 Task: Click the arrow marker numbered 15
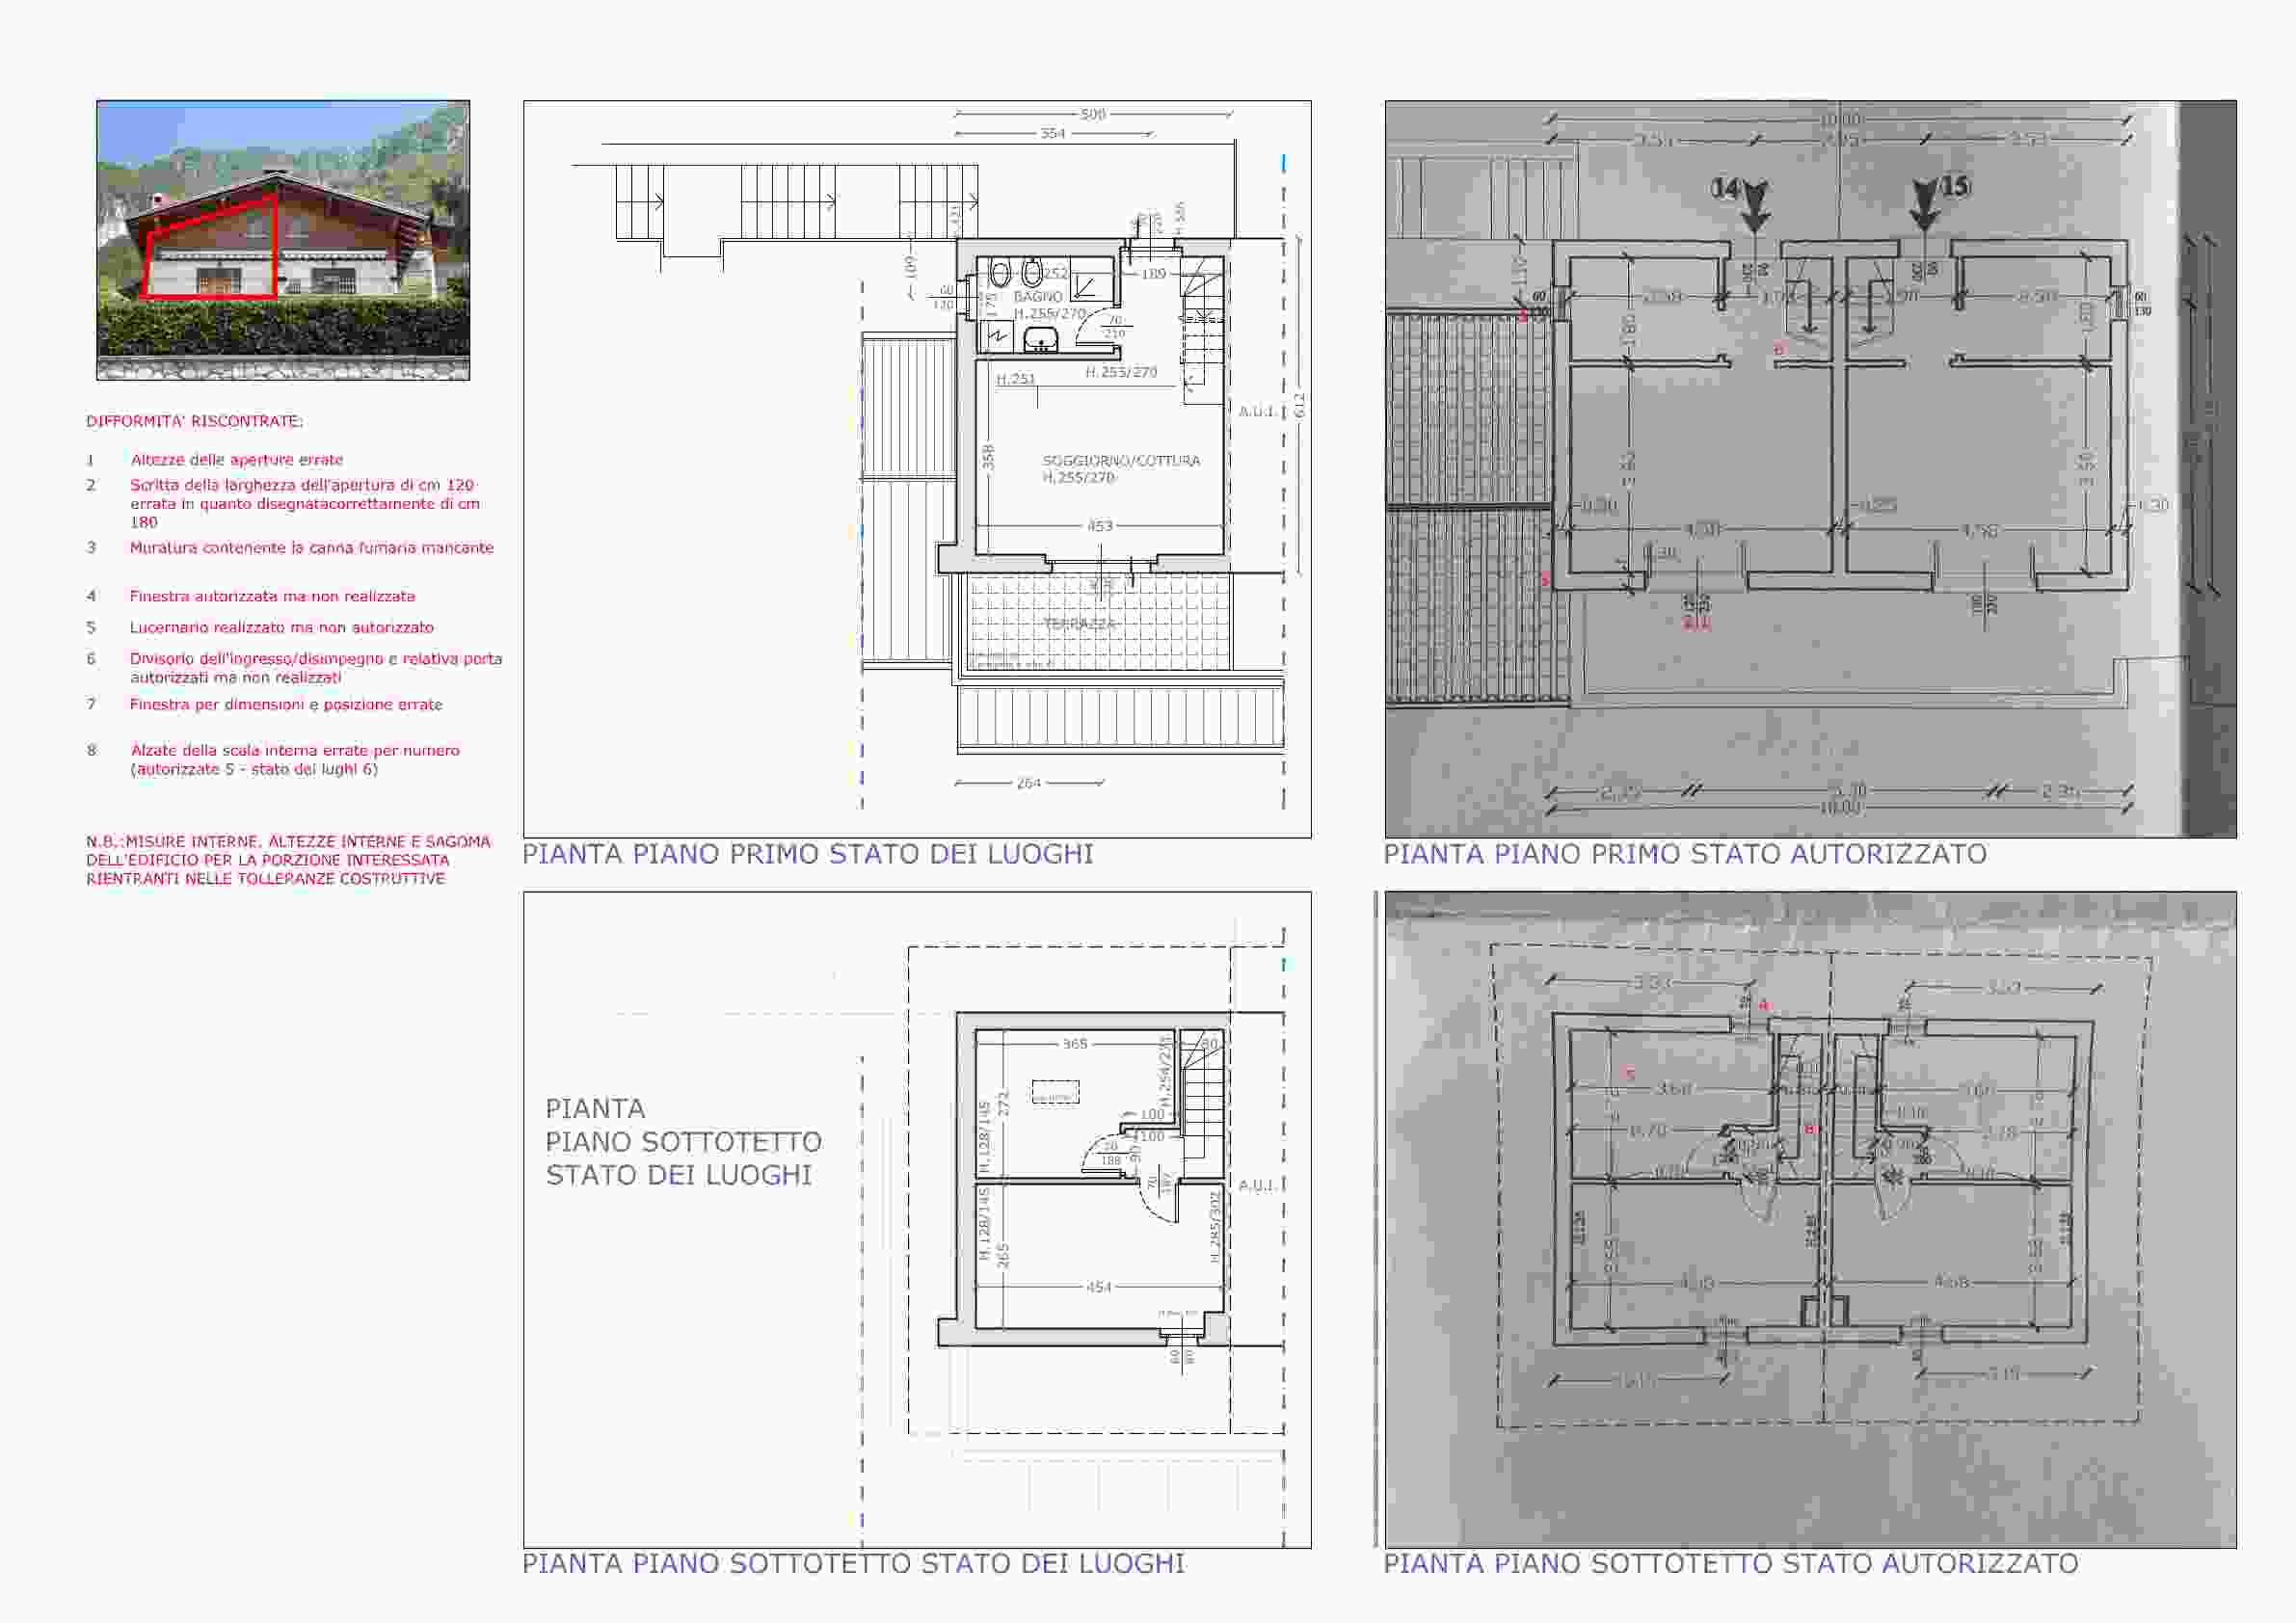coord(1925,205)
